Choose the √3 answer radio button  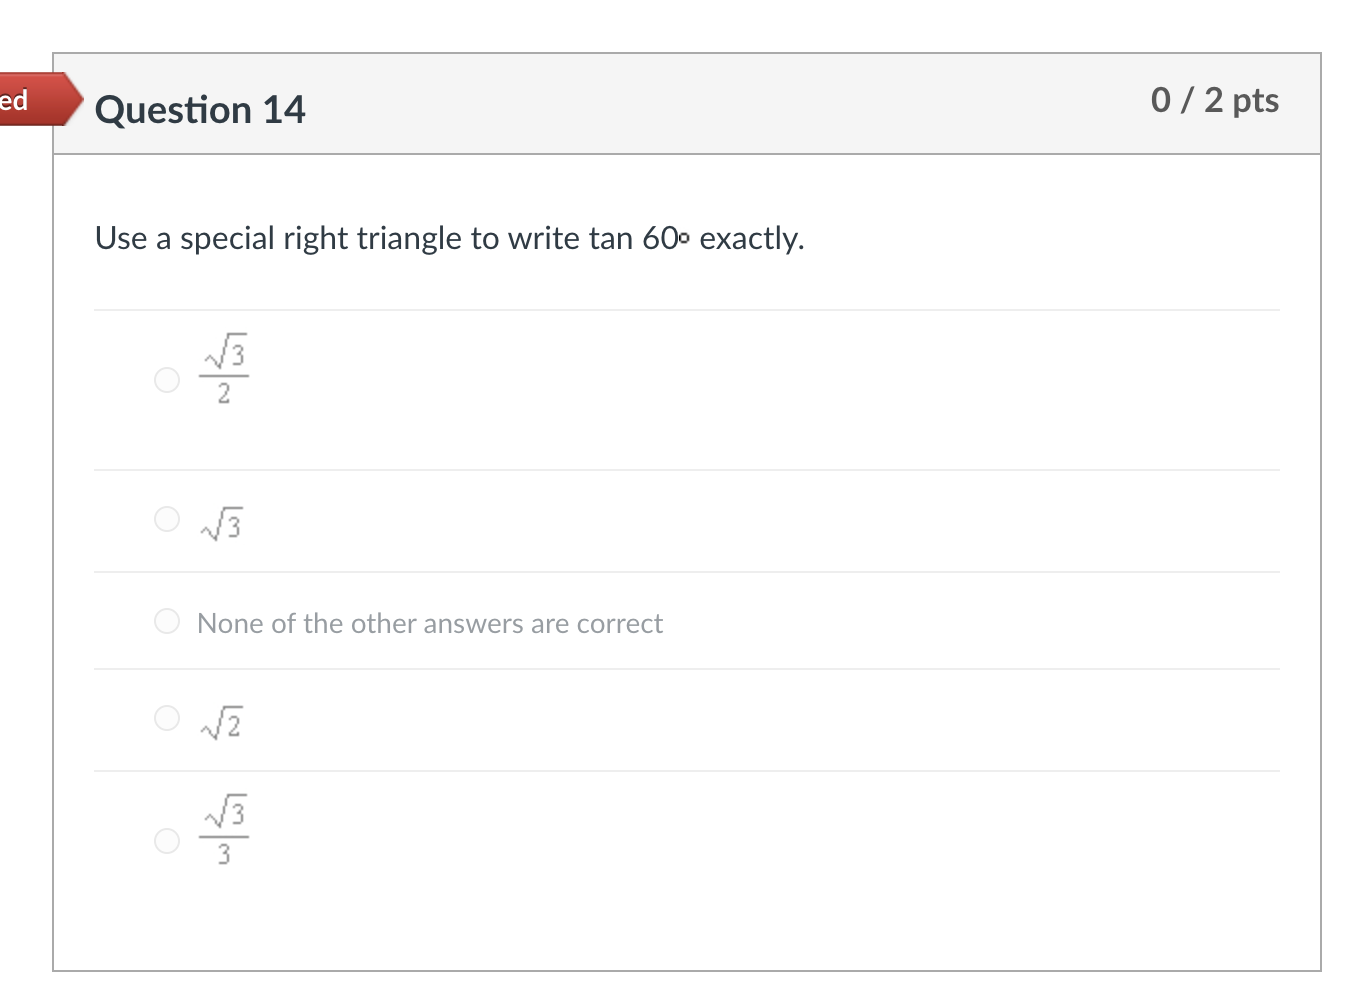[167, 519]
